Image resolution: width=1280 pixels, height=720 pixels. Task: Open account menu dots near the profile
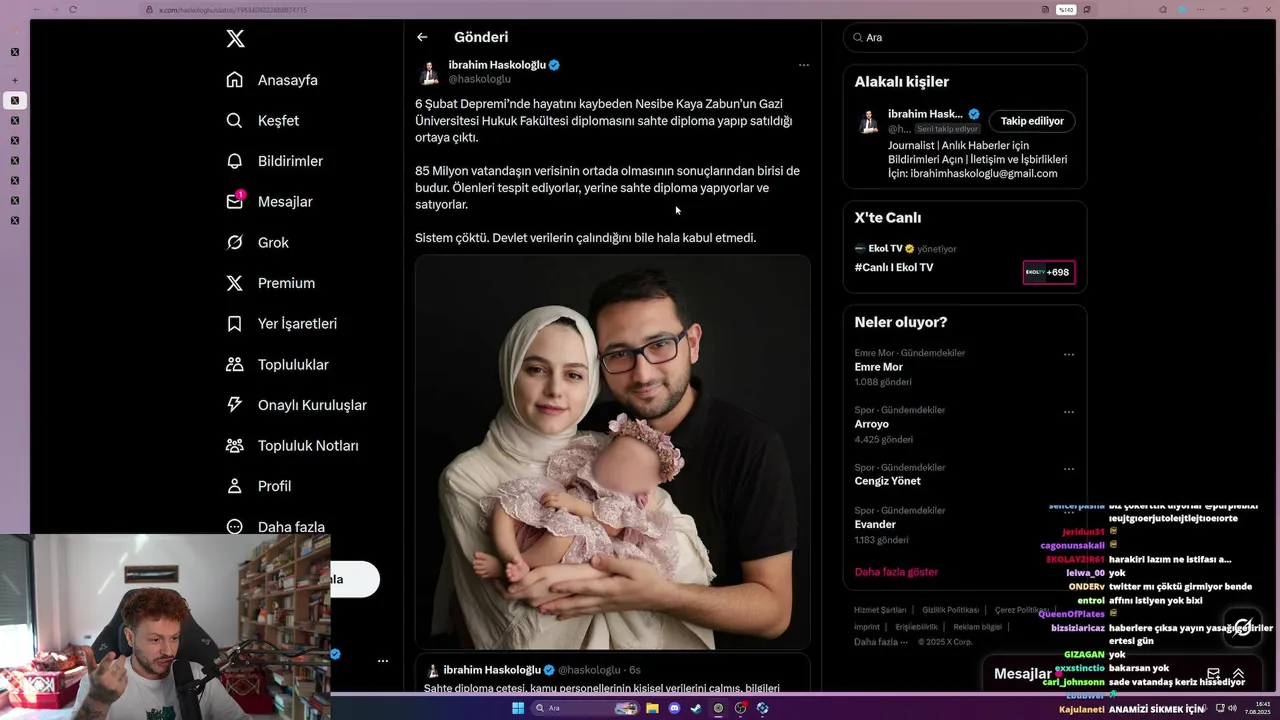point(382,661)
